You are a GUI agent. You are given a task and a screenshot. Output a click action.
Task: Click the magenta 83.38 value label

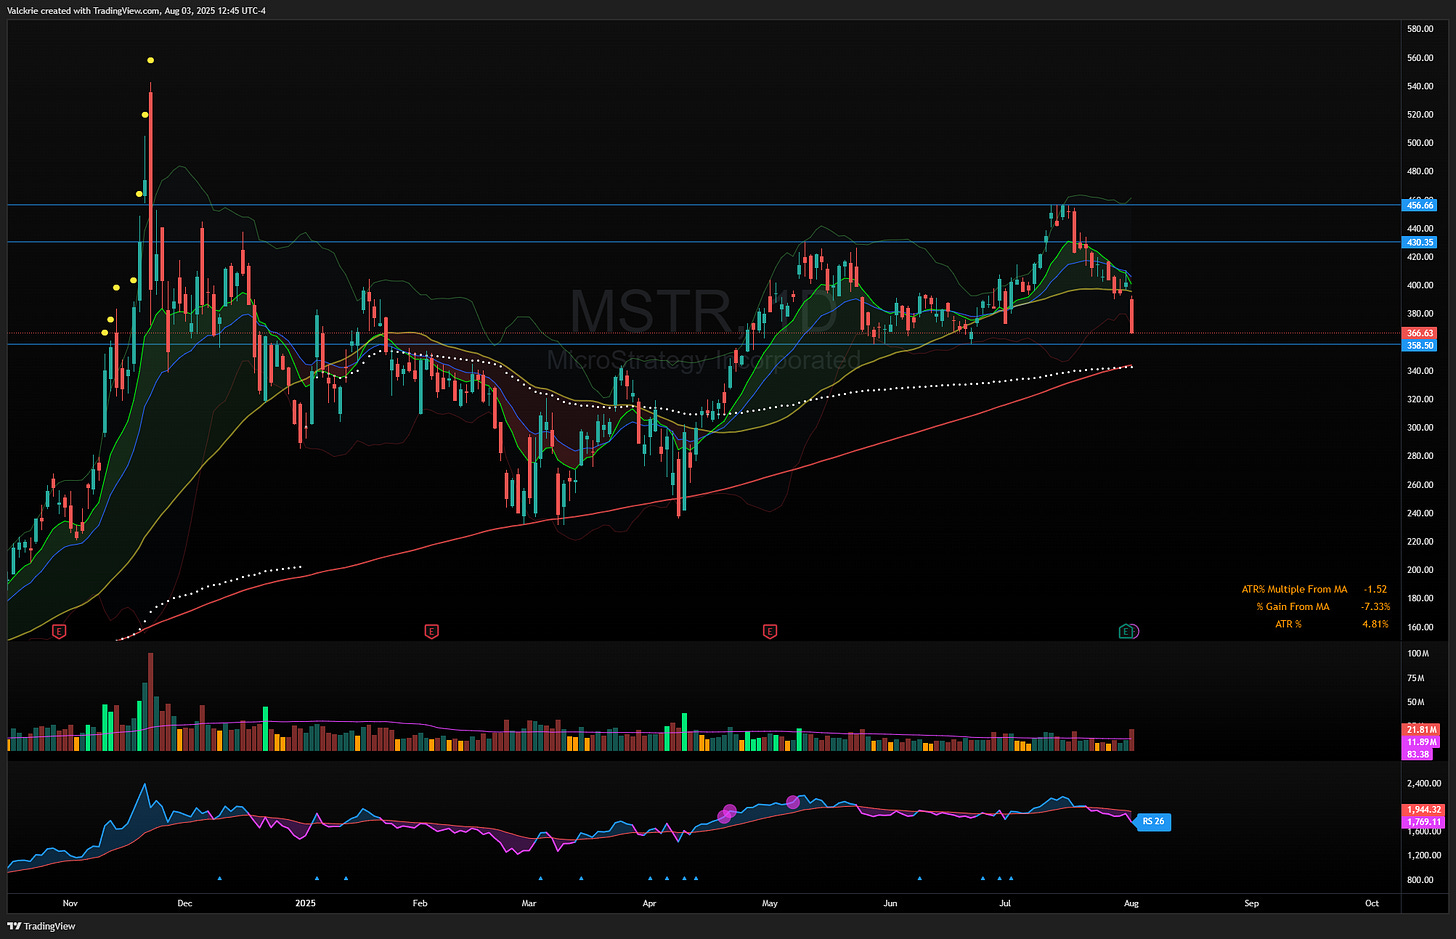point(1418,754)
